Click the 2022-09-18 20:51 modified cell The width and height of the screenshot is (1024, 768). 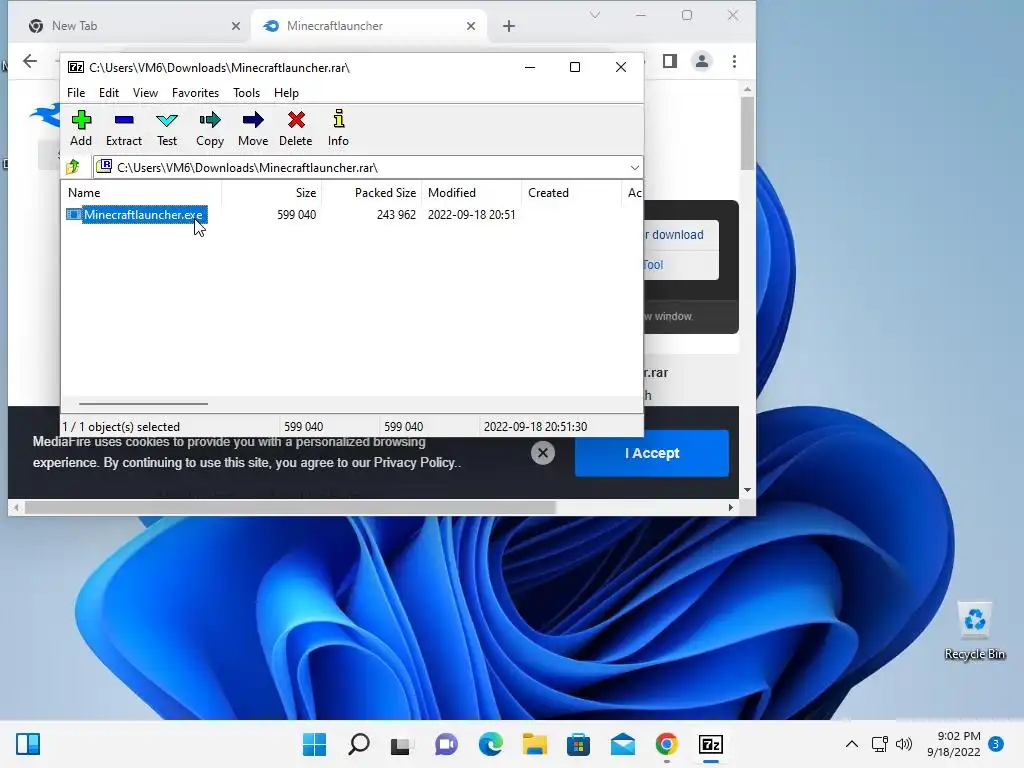[472, 215]
